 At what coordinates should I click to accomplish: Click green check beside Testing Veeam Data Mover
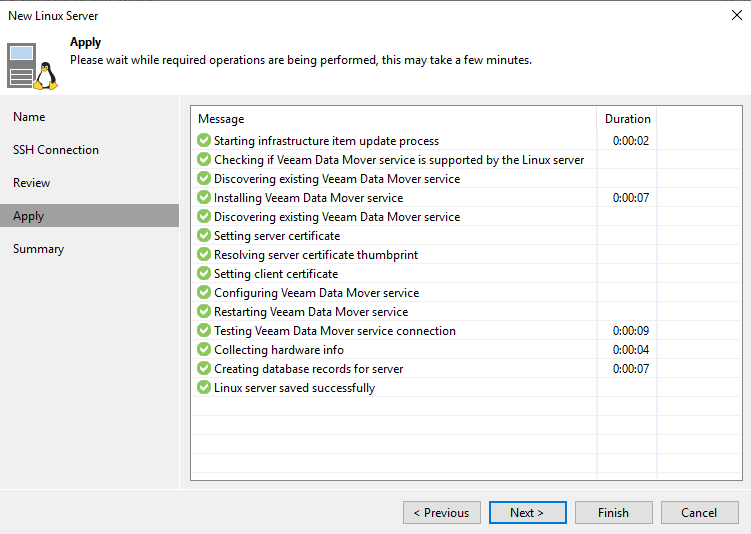point(204,330)
